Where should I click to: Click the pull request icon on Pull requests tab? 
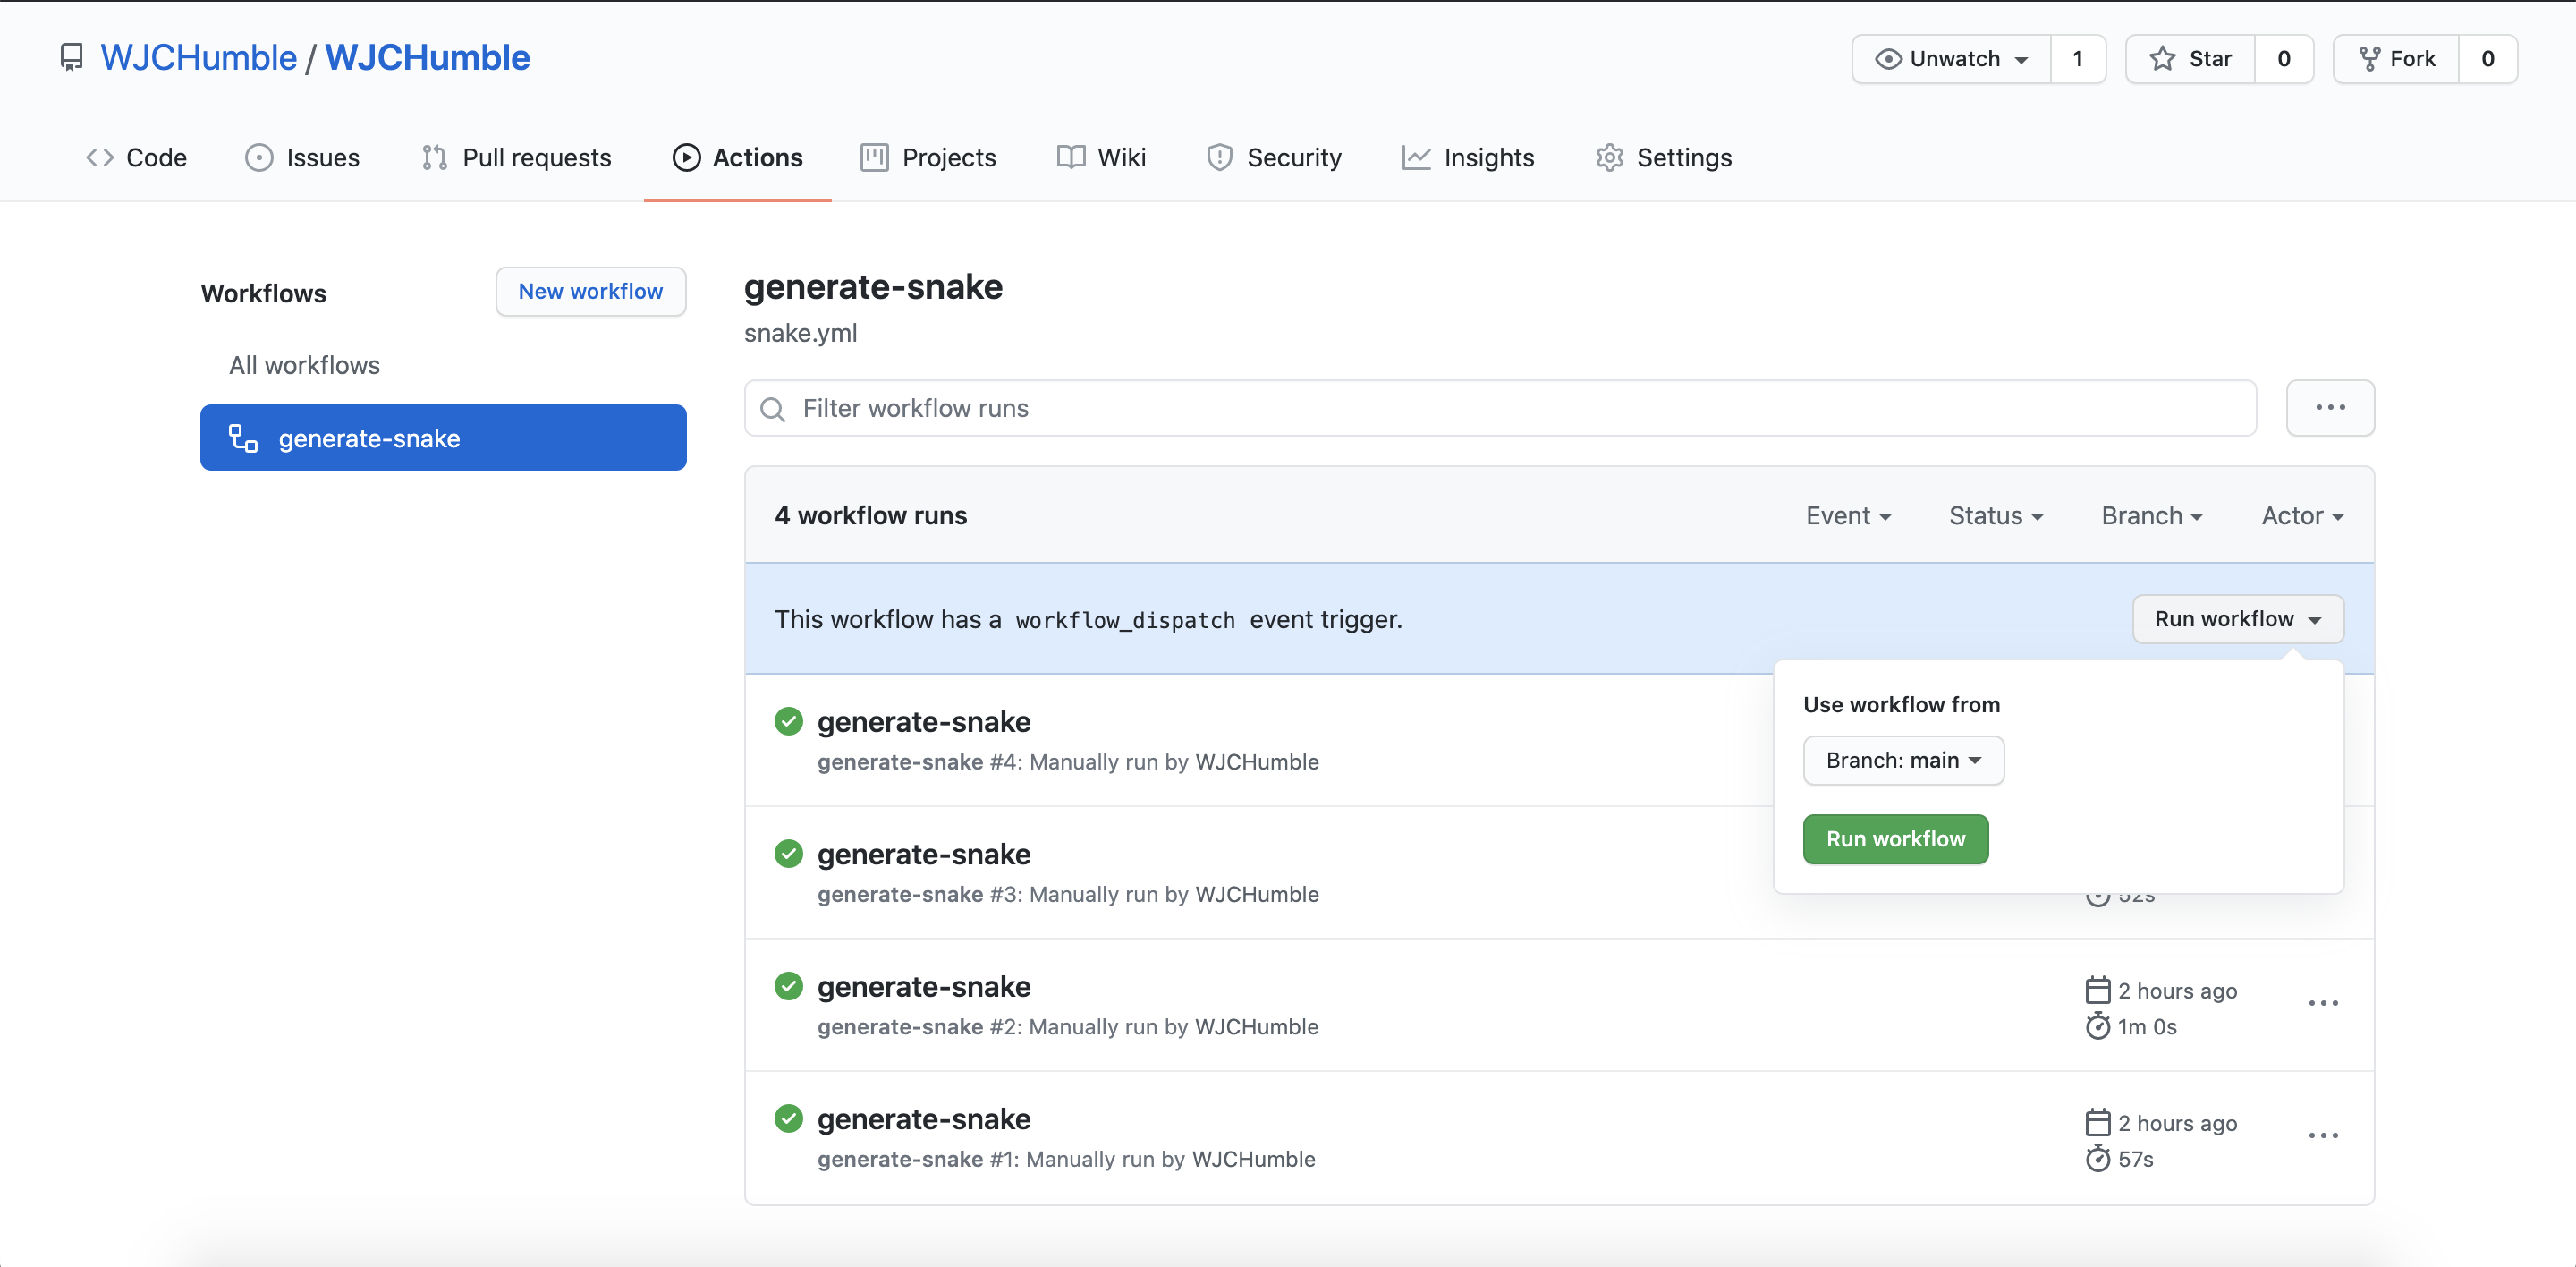(x=434, y=158)
